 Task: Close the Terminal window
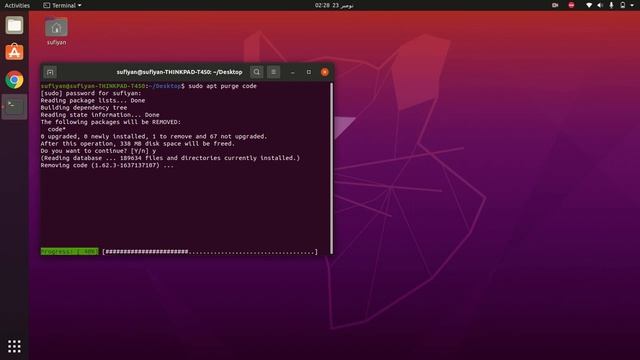[324, 72]
